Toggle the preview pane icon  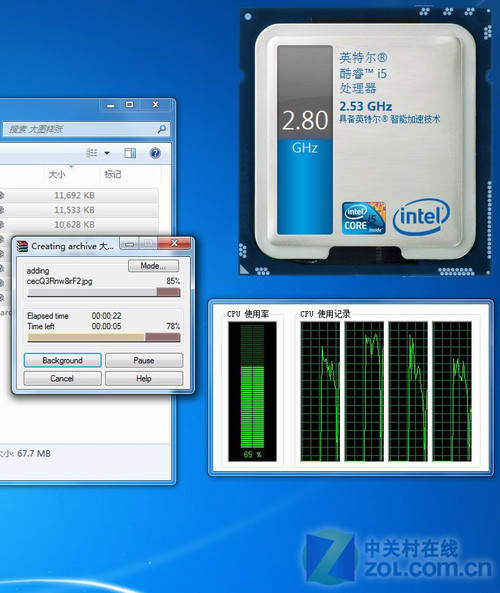(x=130, y=153)
